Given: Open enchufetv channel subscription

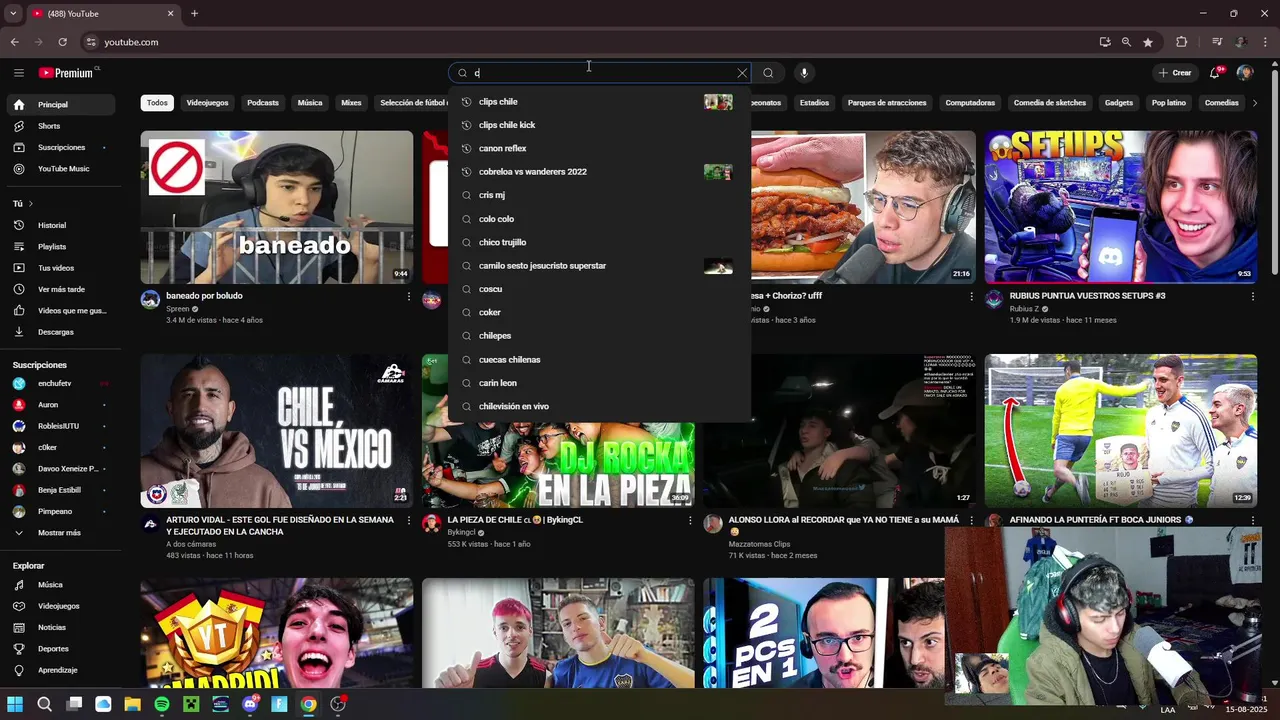Looking at the screenshot, I should click(x=60, y=383).
